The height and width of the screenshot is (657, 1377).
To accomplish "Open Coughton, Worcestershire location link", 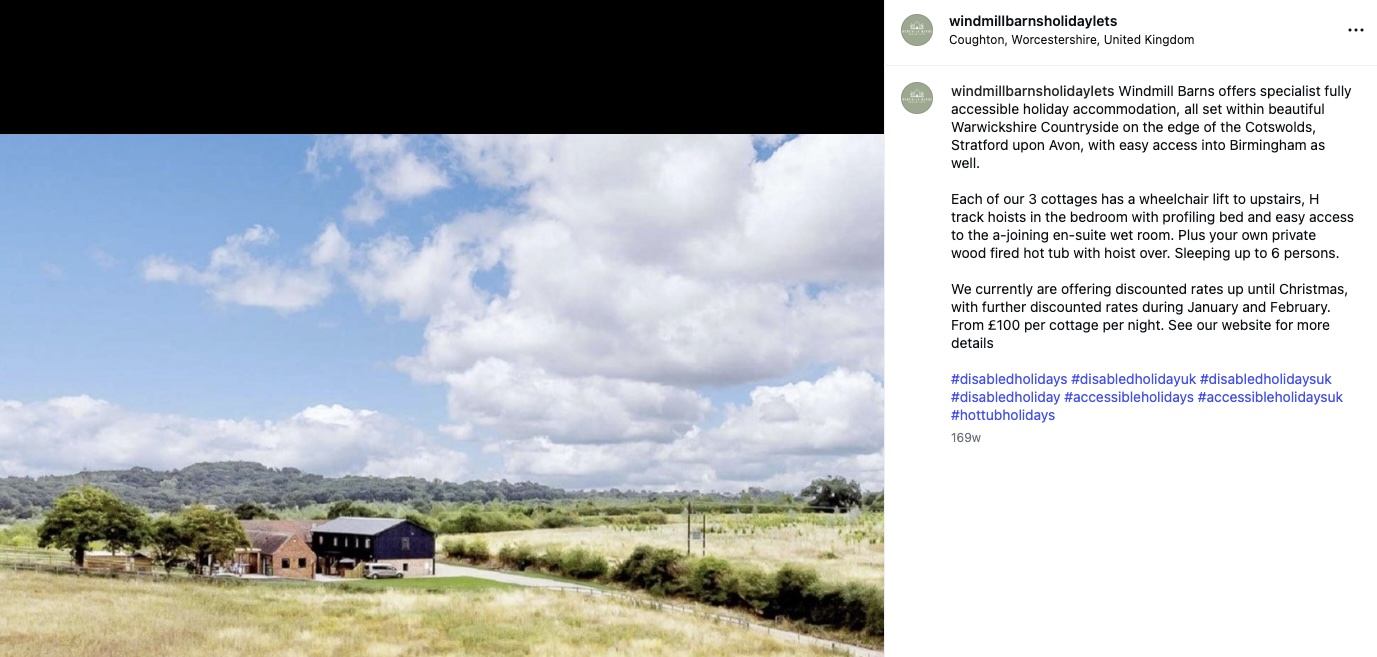I will tap(1071, 40).
